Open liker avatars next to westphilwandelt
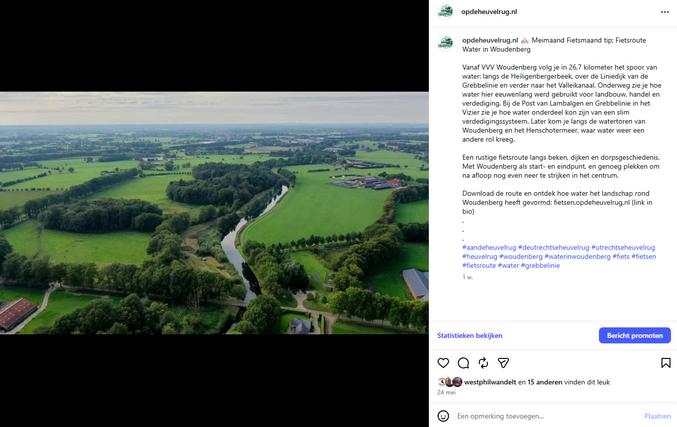 pyautogui.click(x=450, y=382)
